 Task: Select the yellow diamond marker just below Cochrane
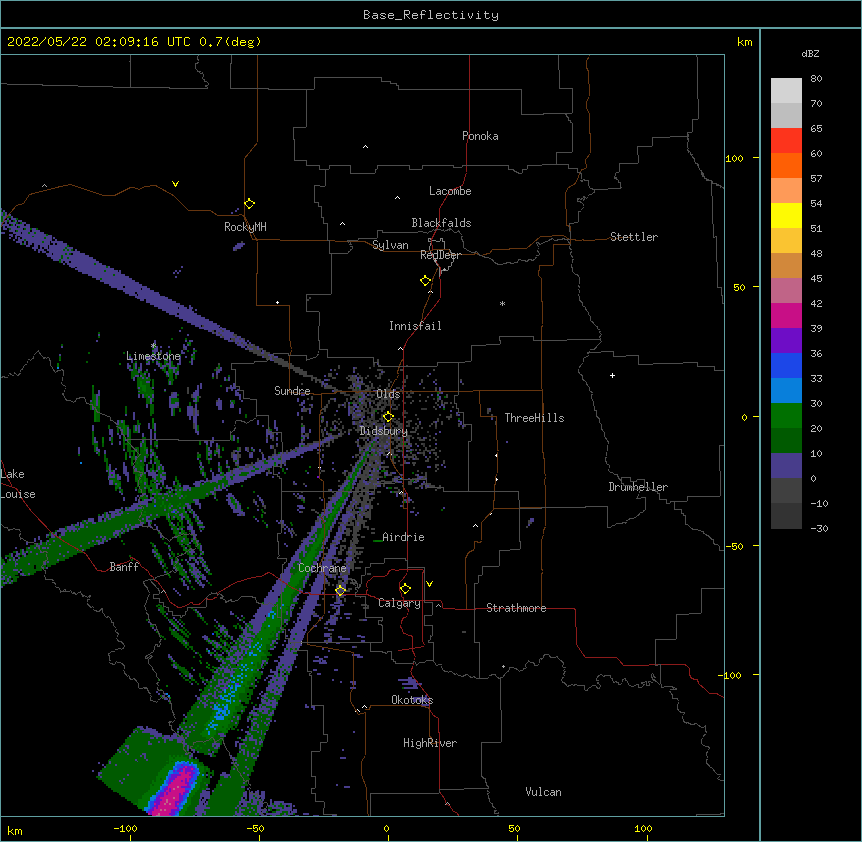tap(340, 591)
